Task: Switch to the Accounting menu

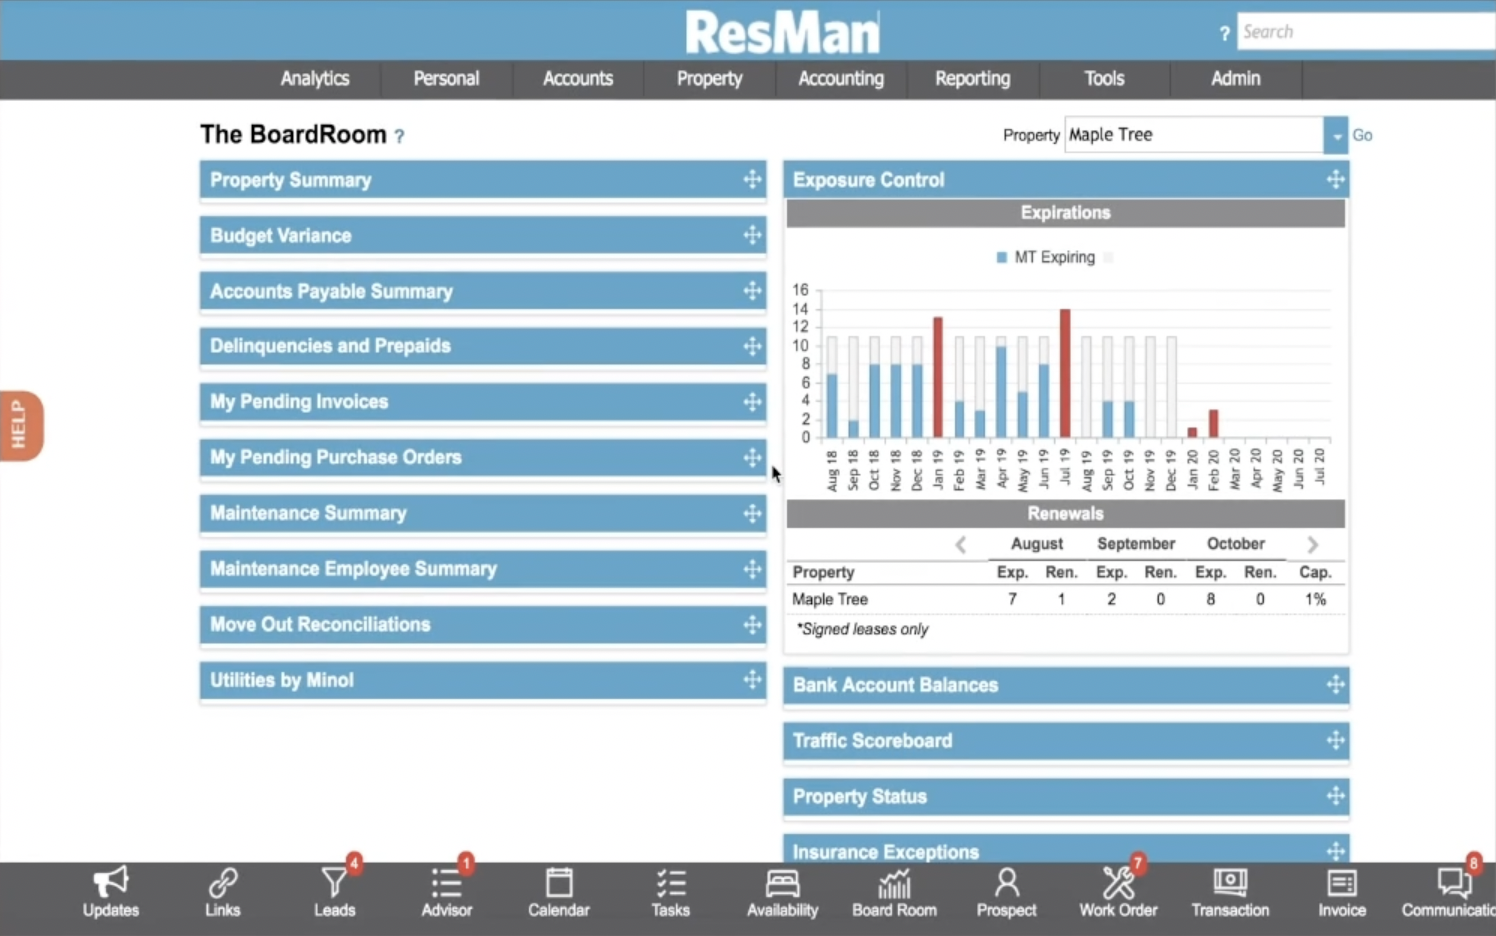Action: [841, 79]
